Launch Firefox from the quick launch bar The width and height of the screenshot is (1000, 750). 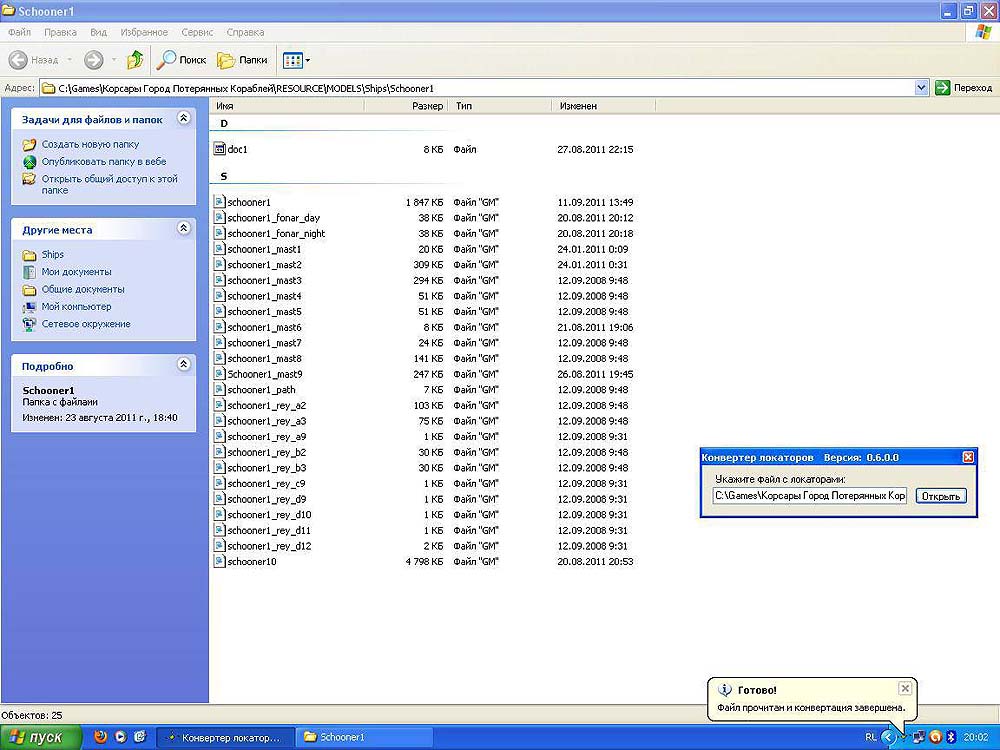[x=100, y=737]
